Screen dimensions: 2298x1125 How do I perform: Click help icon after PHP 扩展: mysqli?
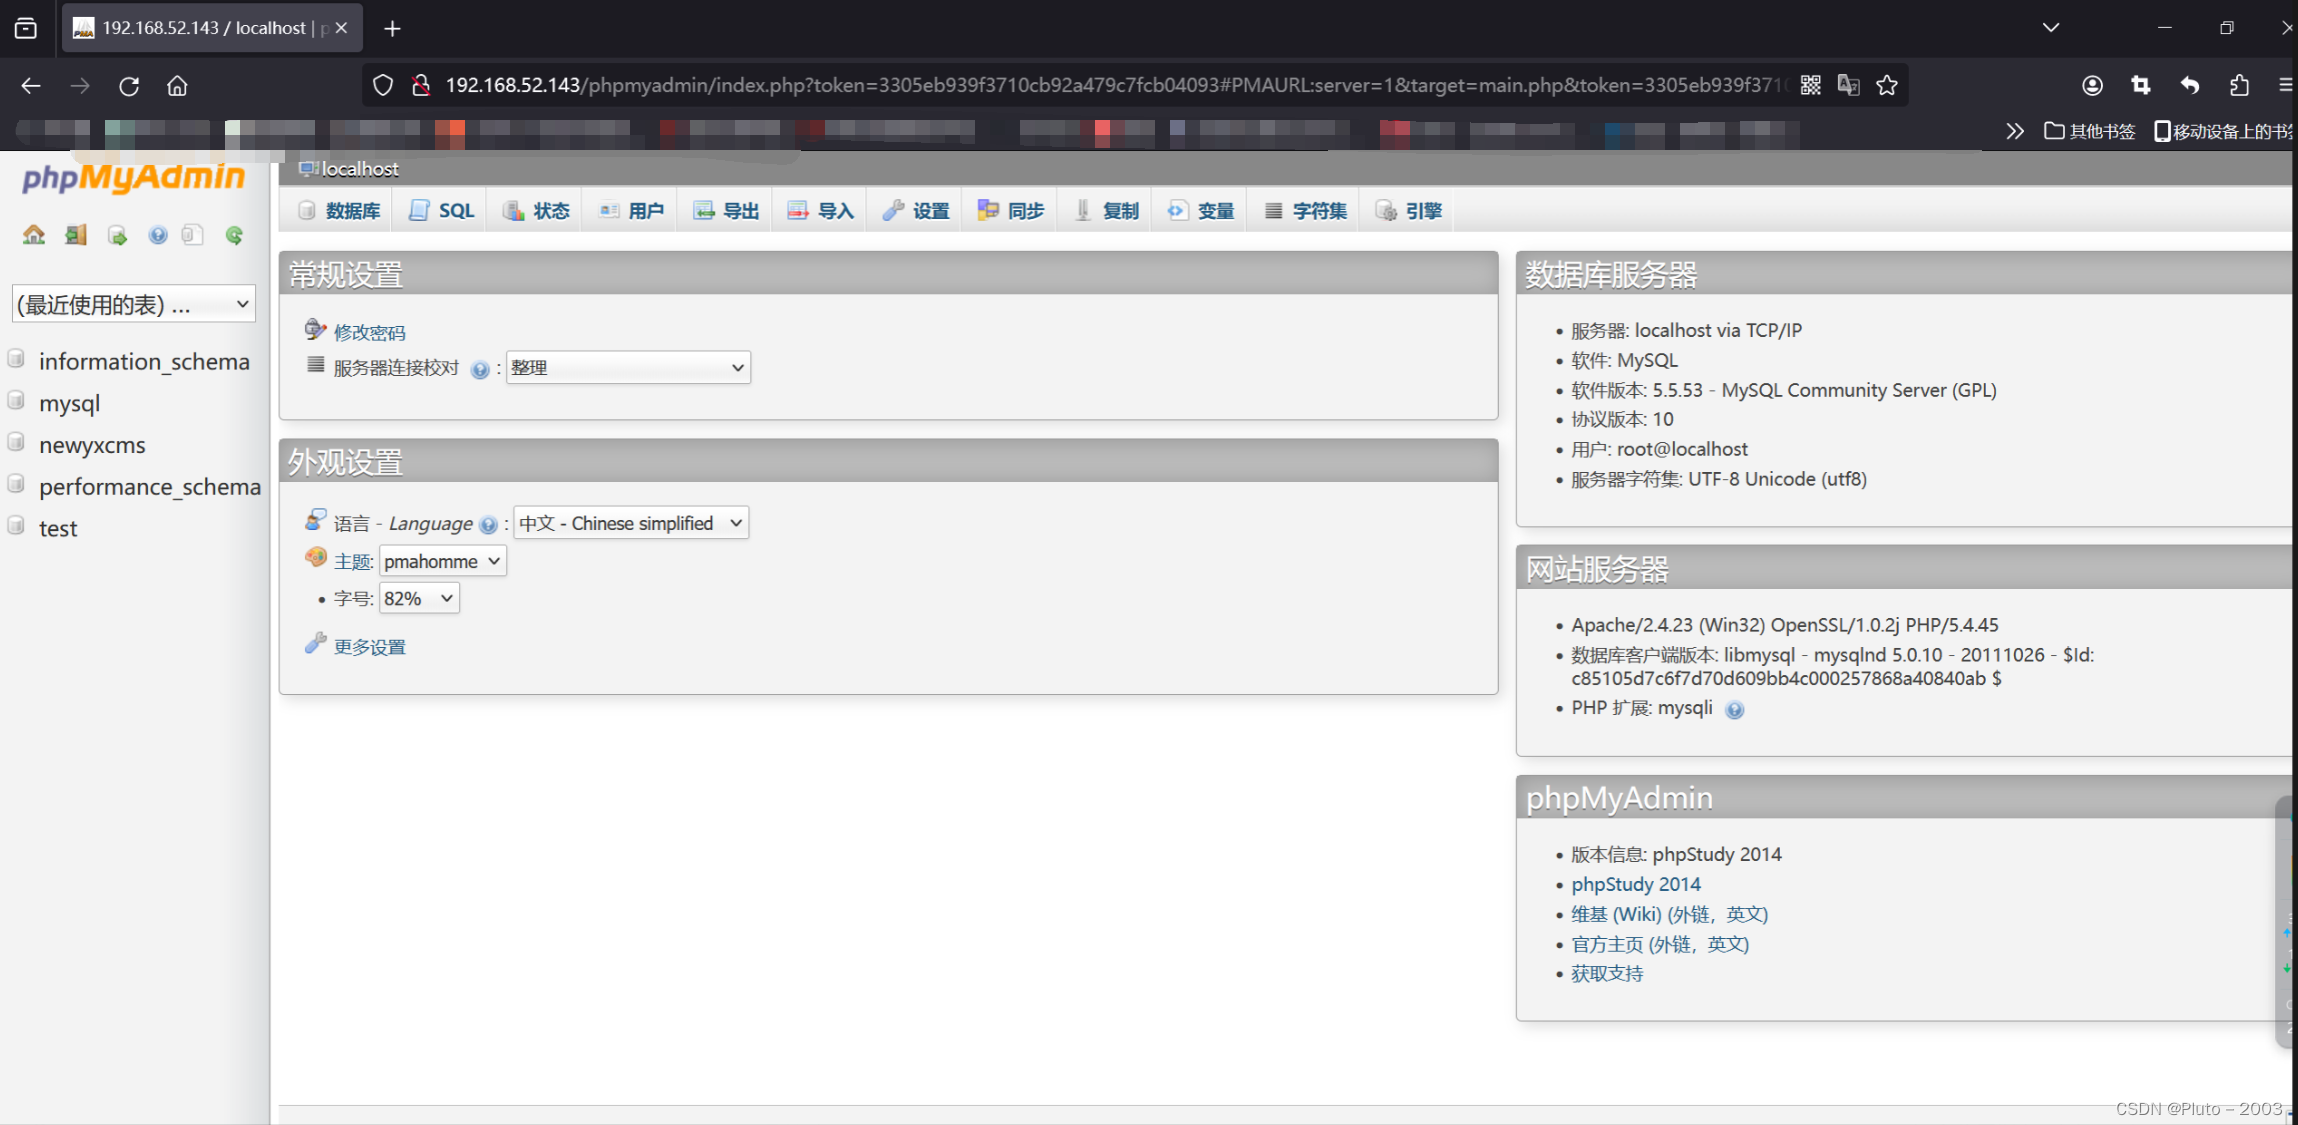pos(1735,710)
